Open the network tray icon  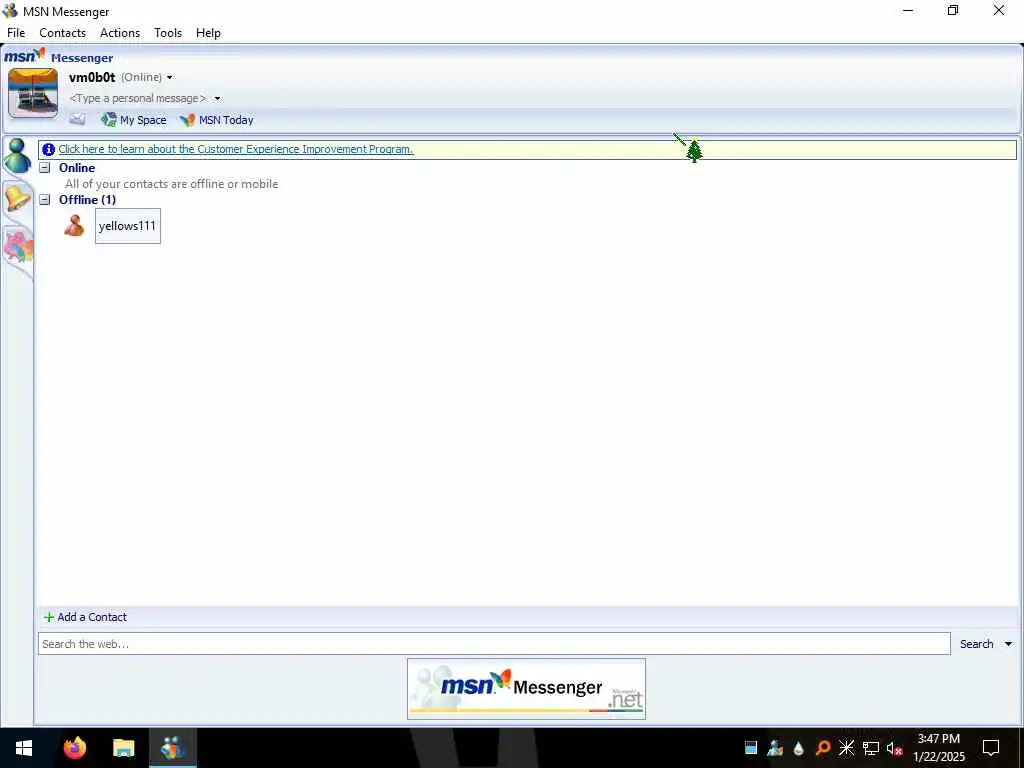click(x=871, y=748)
